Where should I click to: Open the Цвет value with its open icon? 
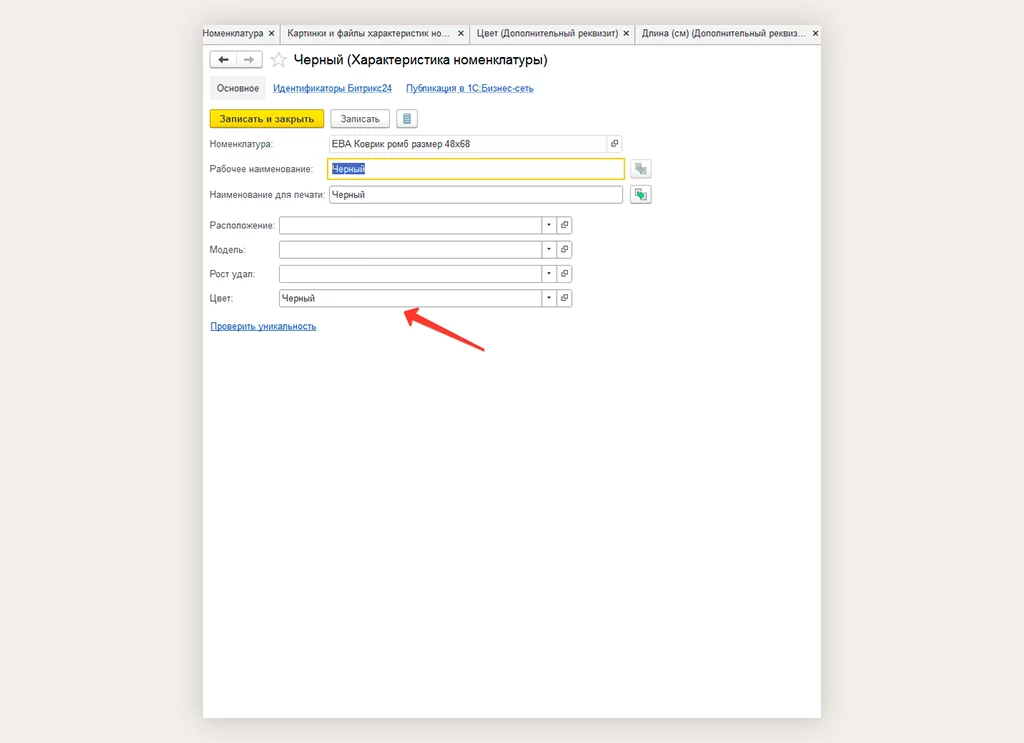point(564,298)
